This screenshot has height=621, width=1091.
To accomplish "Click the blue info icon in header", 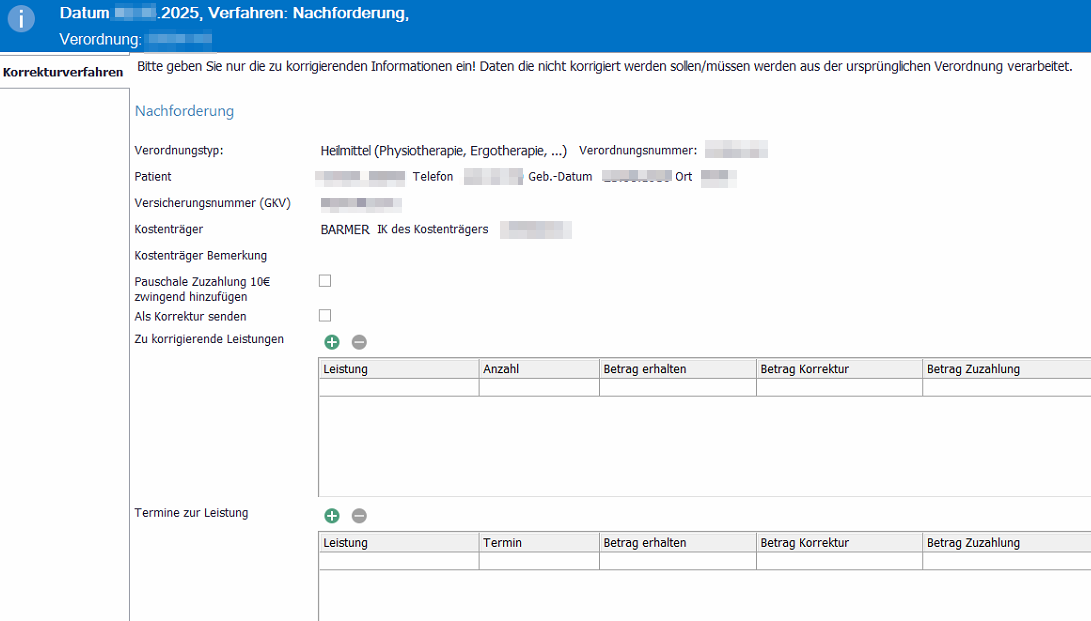I will coord(21,19).
